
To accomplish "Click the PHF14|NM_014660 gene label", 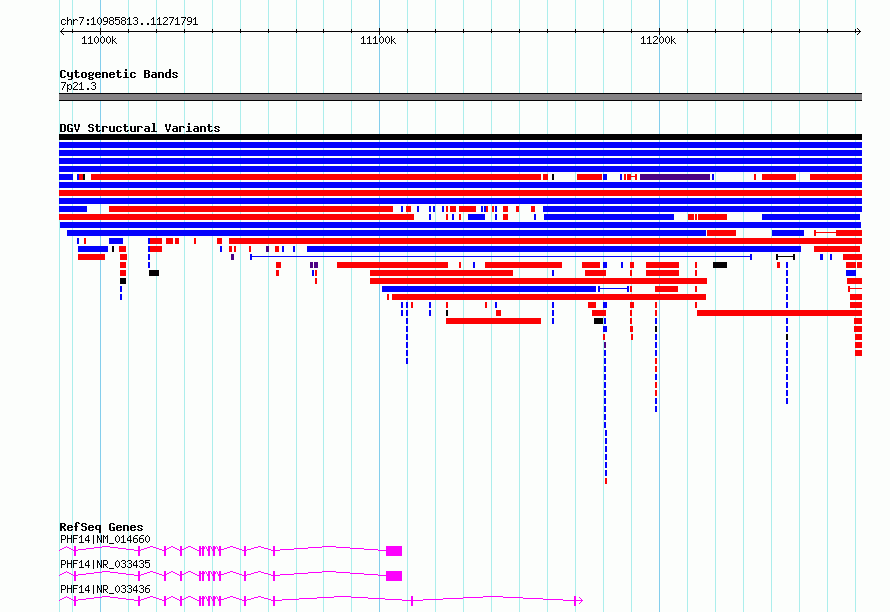I will click(x=105, y=539).
